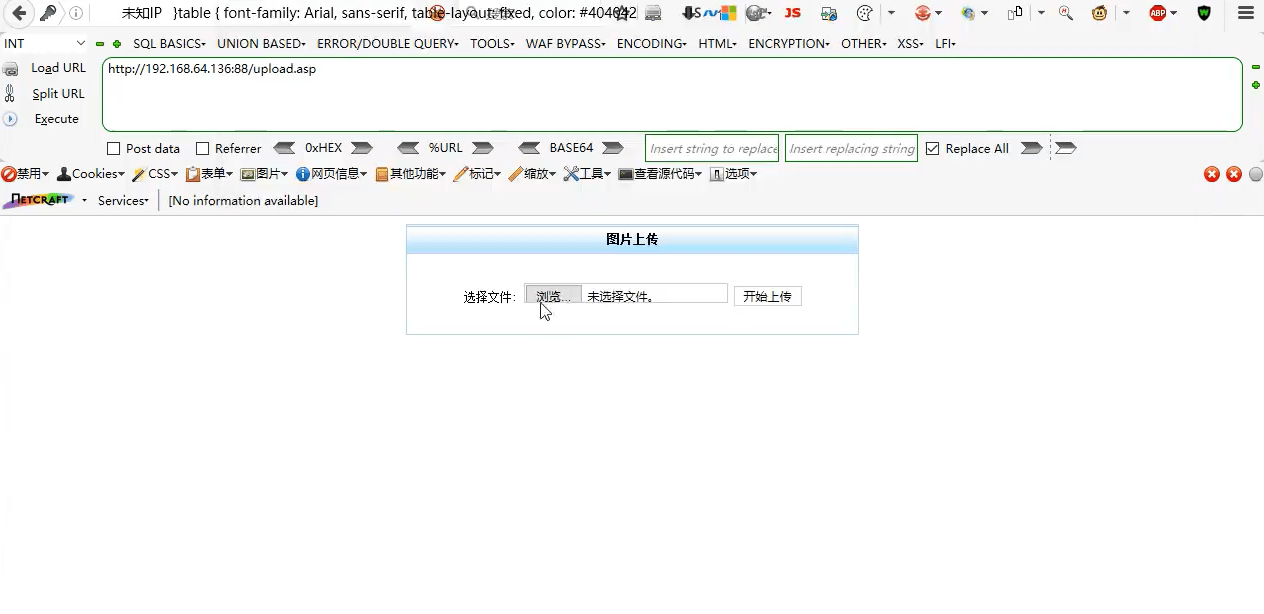
Task: Expand the UNION BASED menu
Action: point(261,44)
